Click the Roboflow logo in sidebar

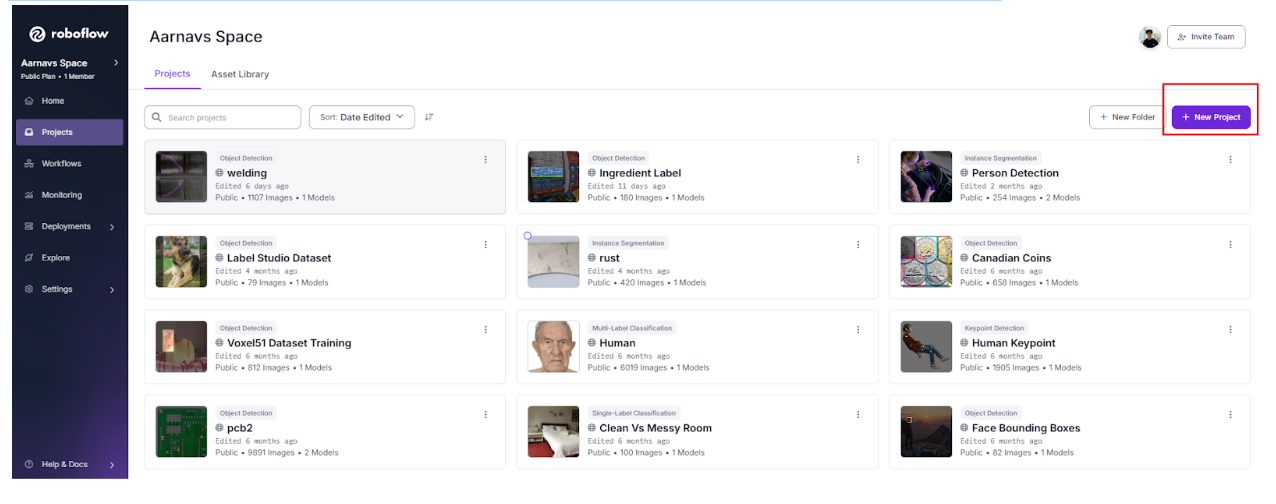tap(69, 34)
